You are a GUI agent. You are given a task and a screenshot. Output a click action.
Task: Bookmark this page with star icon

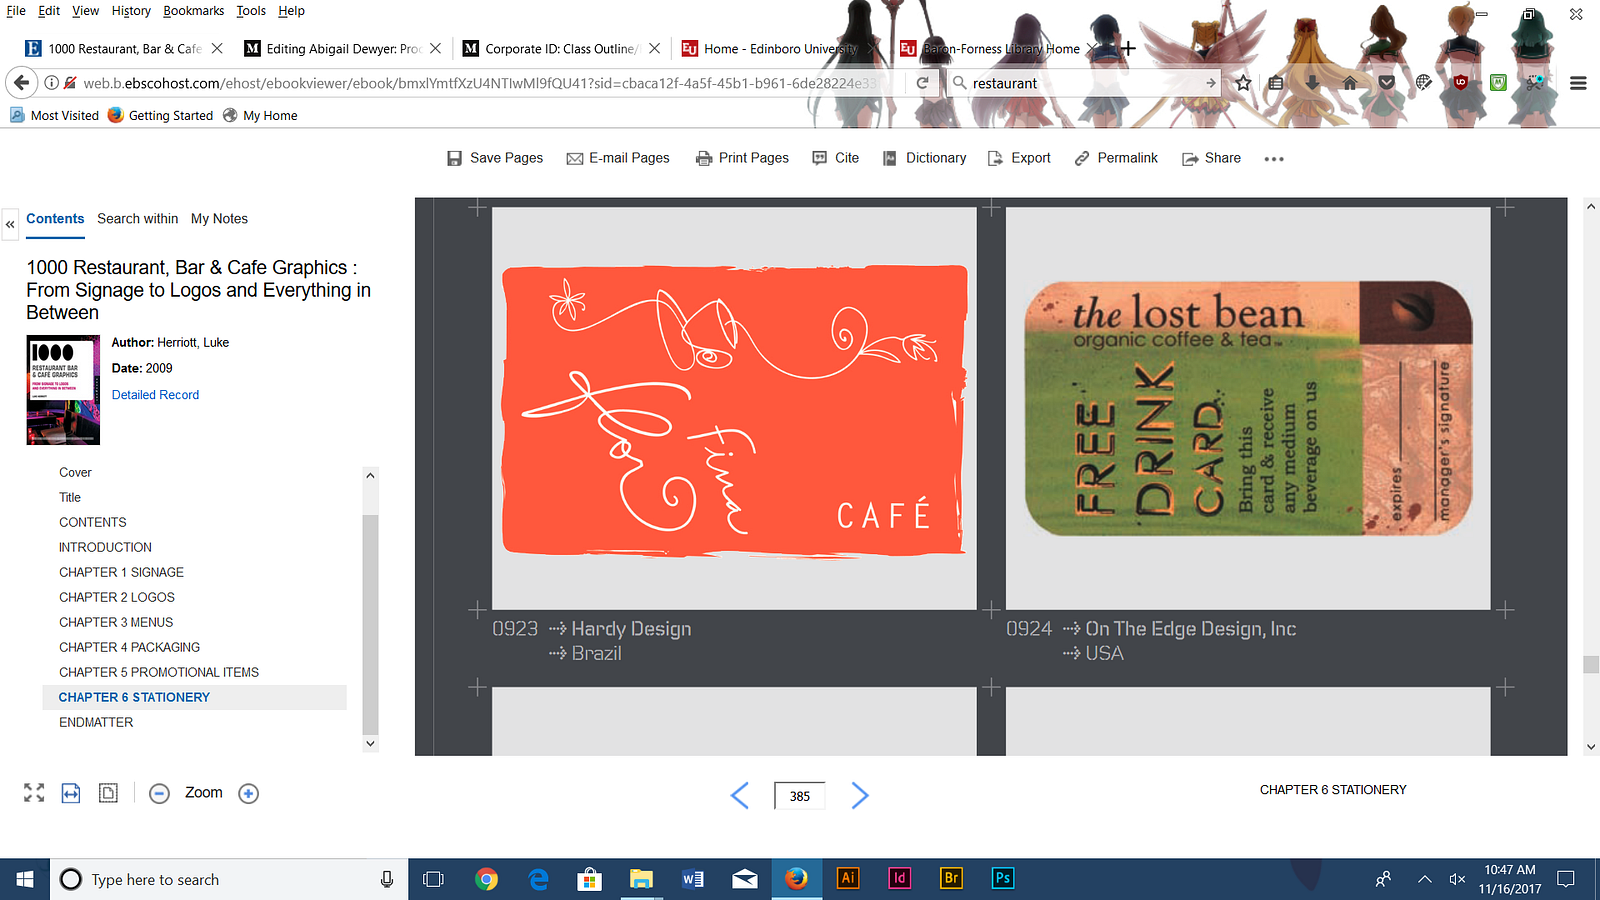1243,83
